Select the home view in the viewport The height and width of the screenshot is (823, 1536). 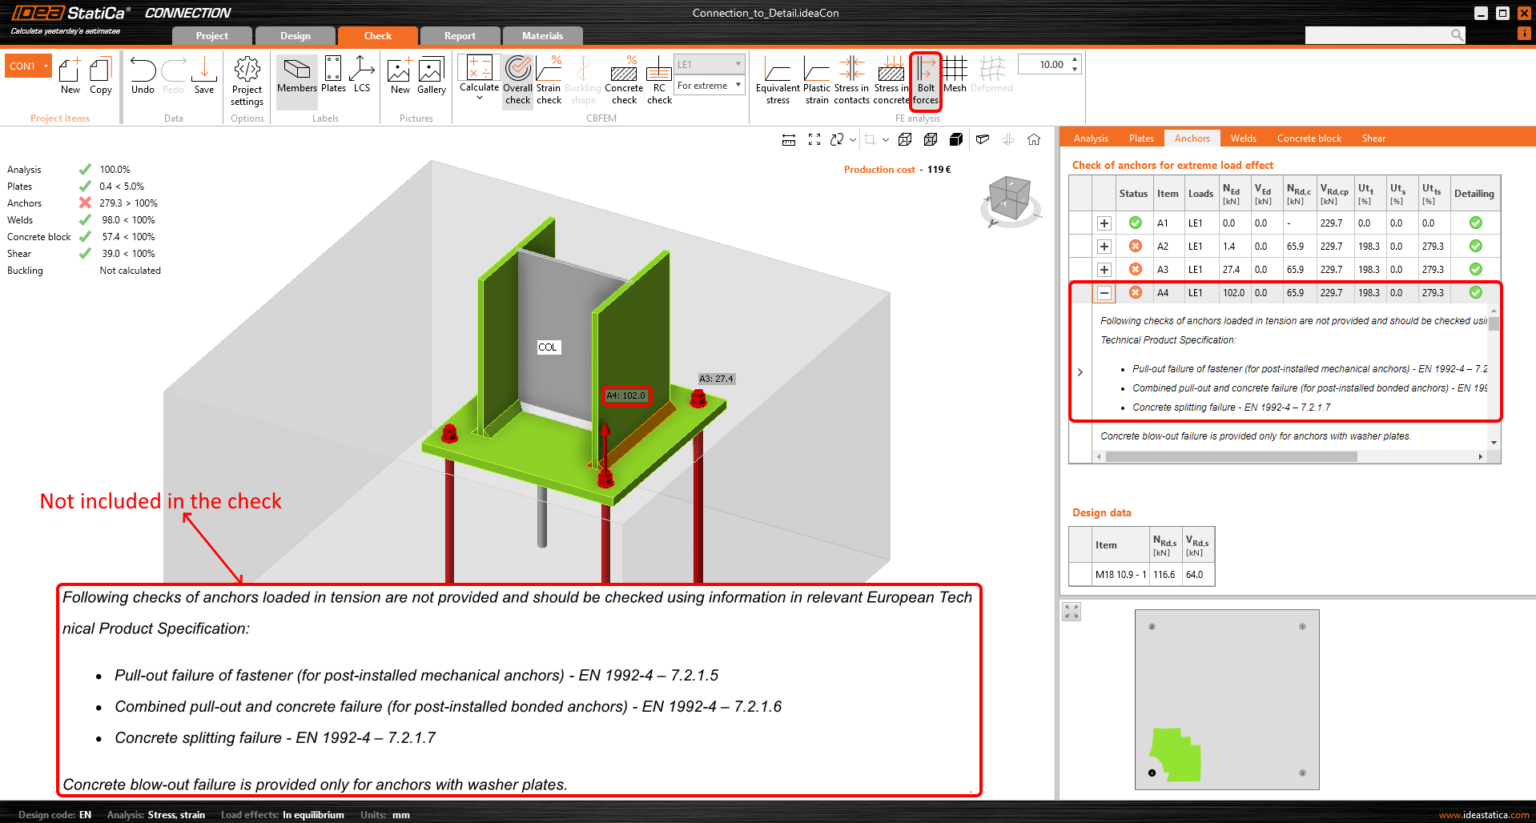[x=1035, y=140]
